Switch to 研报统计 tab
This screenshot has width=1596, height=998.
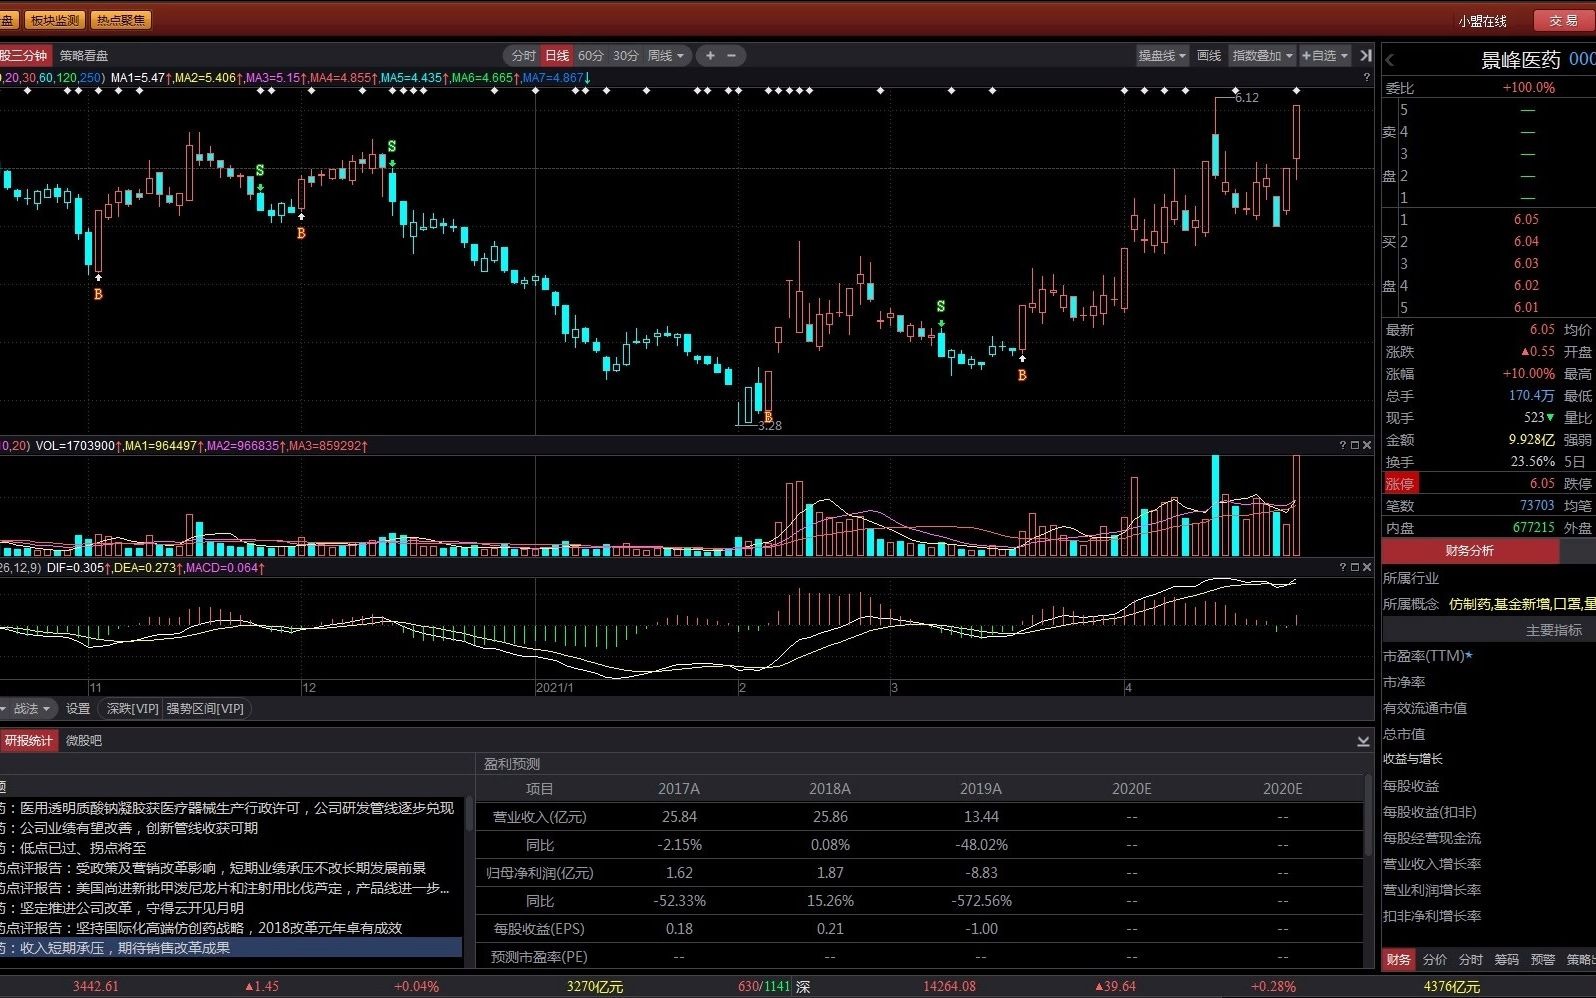point(27,741)
